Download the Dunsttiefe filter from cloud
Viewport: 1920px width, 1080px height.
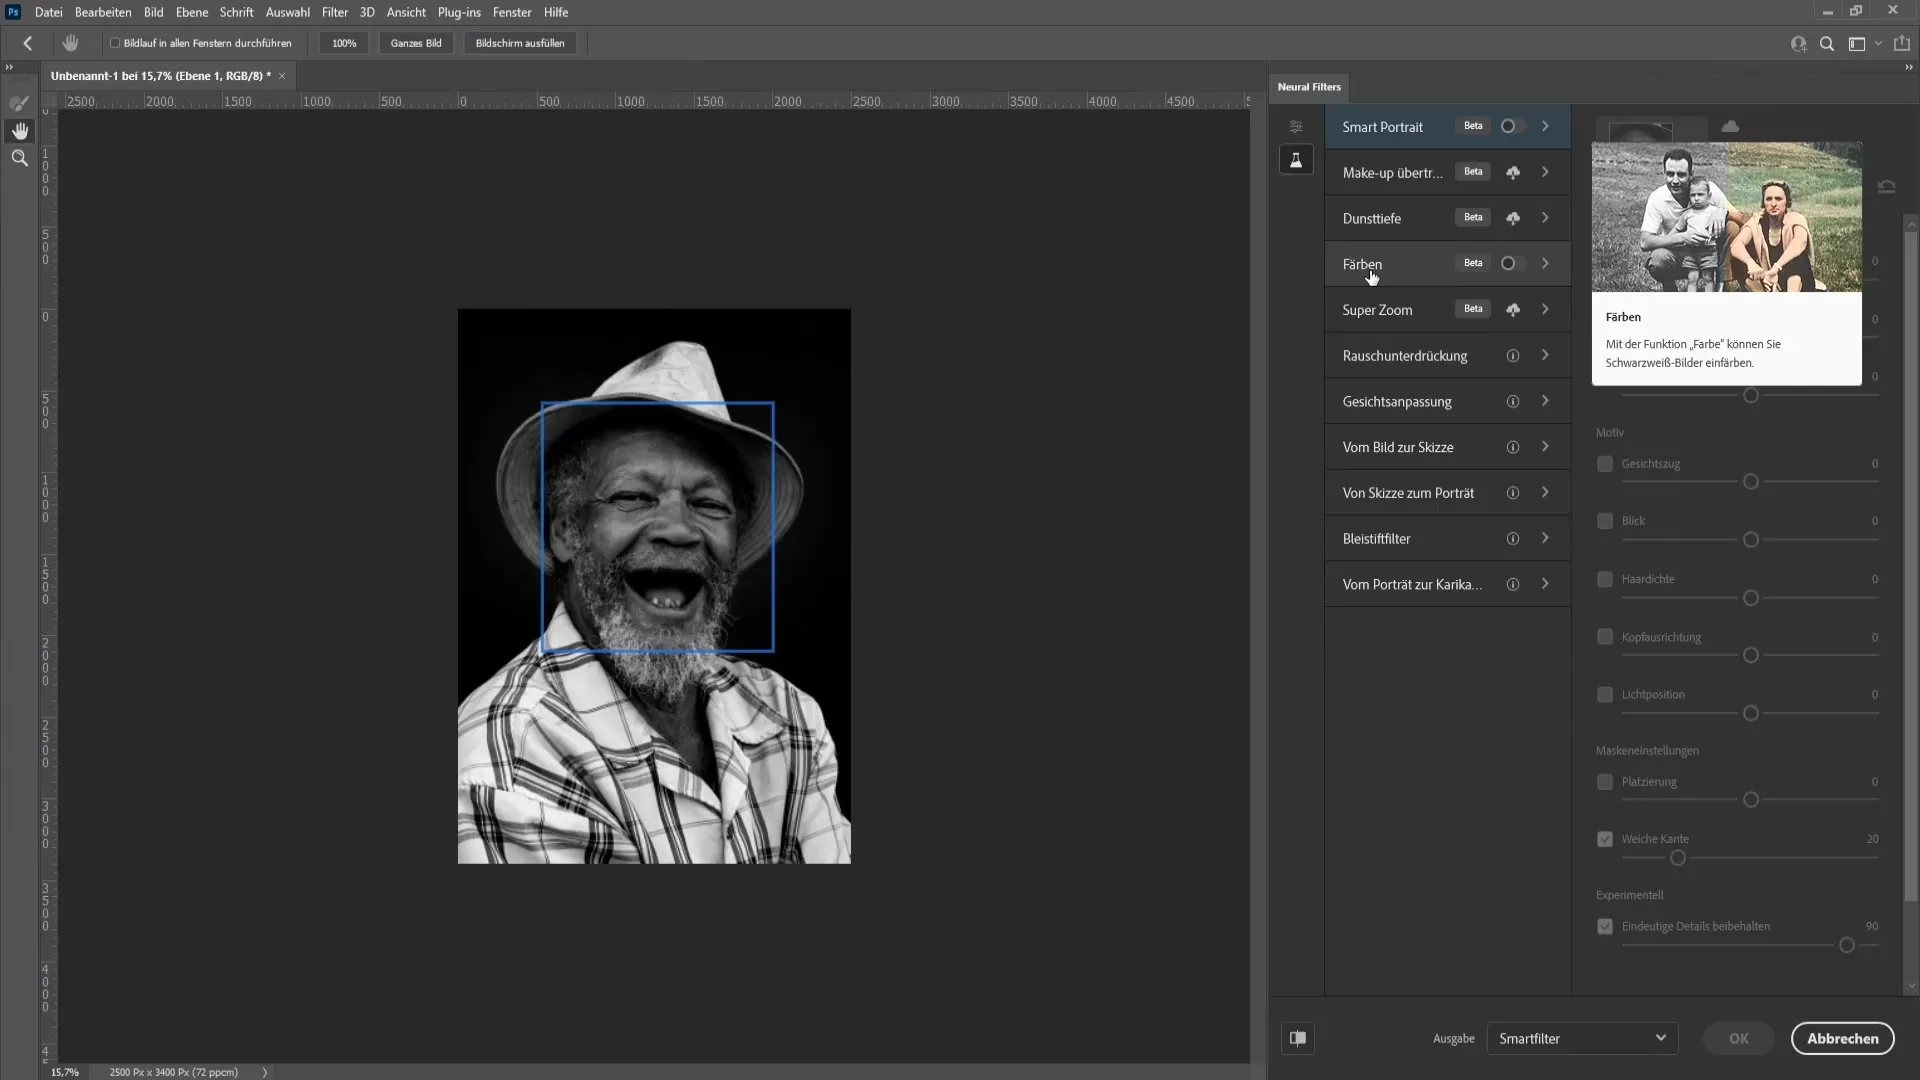point(1513,218)
